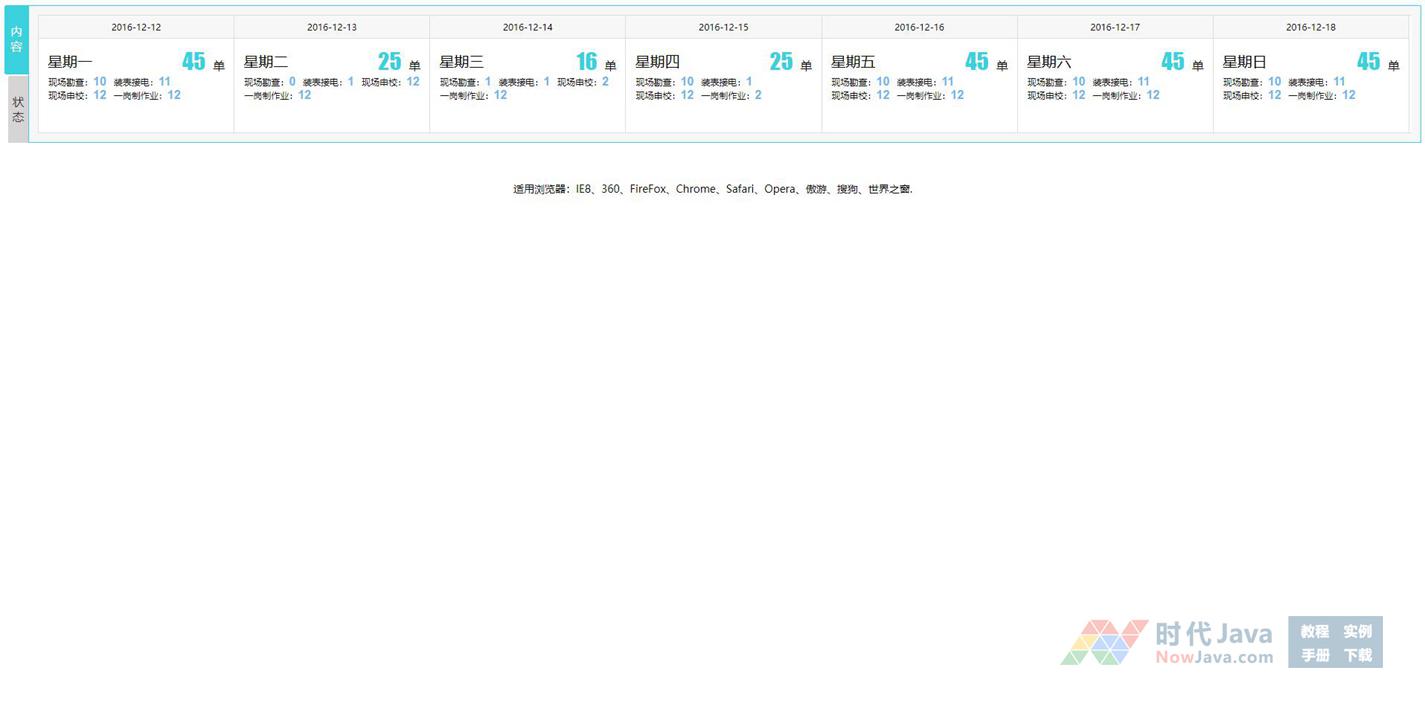This screenshot has height=718, width=1425.
Task: Click 一岗制作业 value 2 under 星期四
Action: point(758,95)
